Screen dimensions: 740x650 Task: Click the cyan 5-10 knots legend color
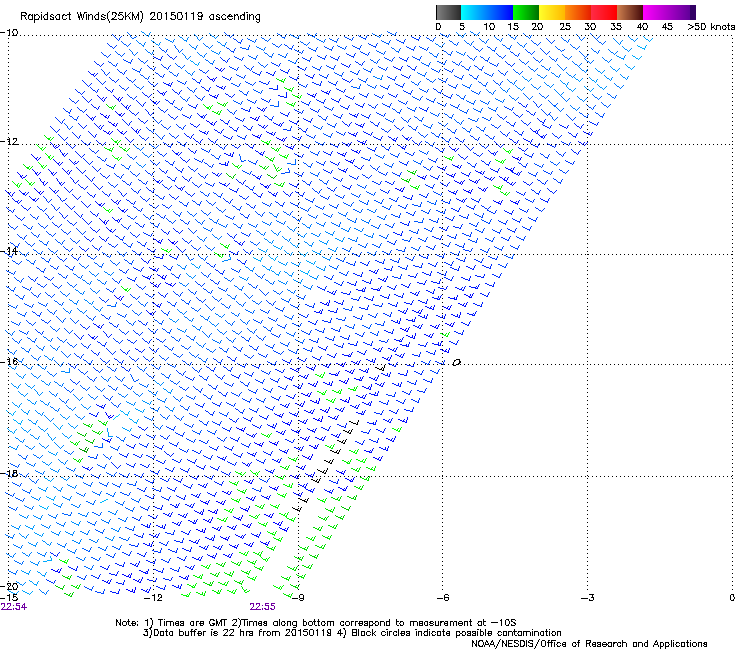pos(473,12)
